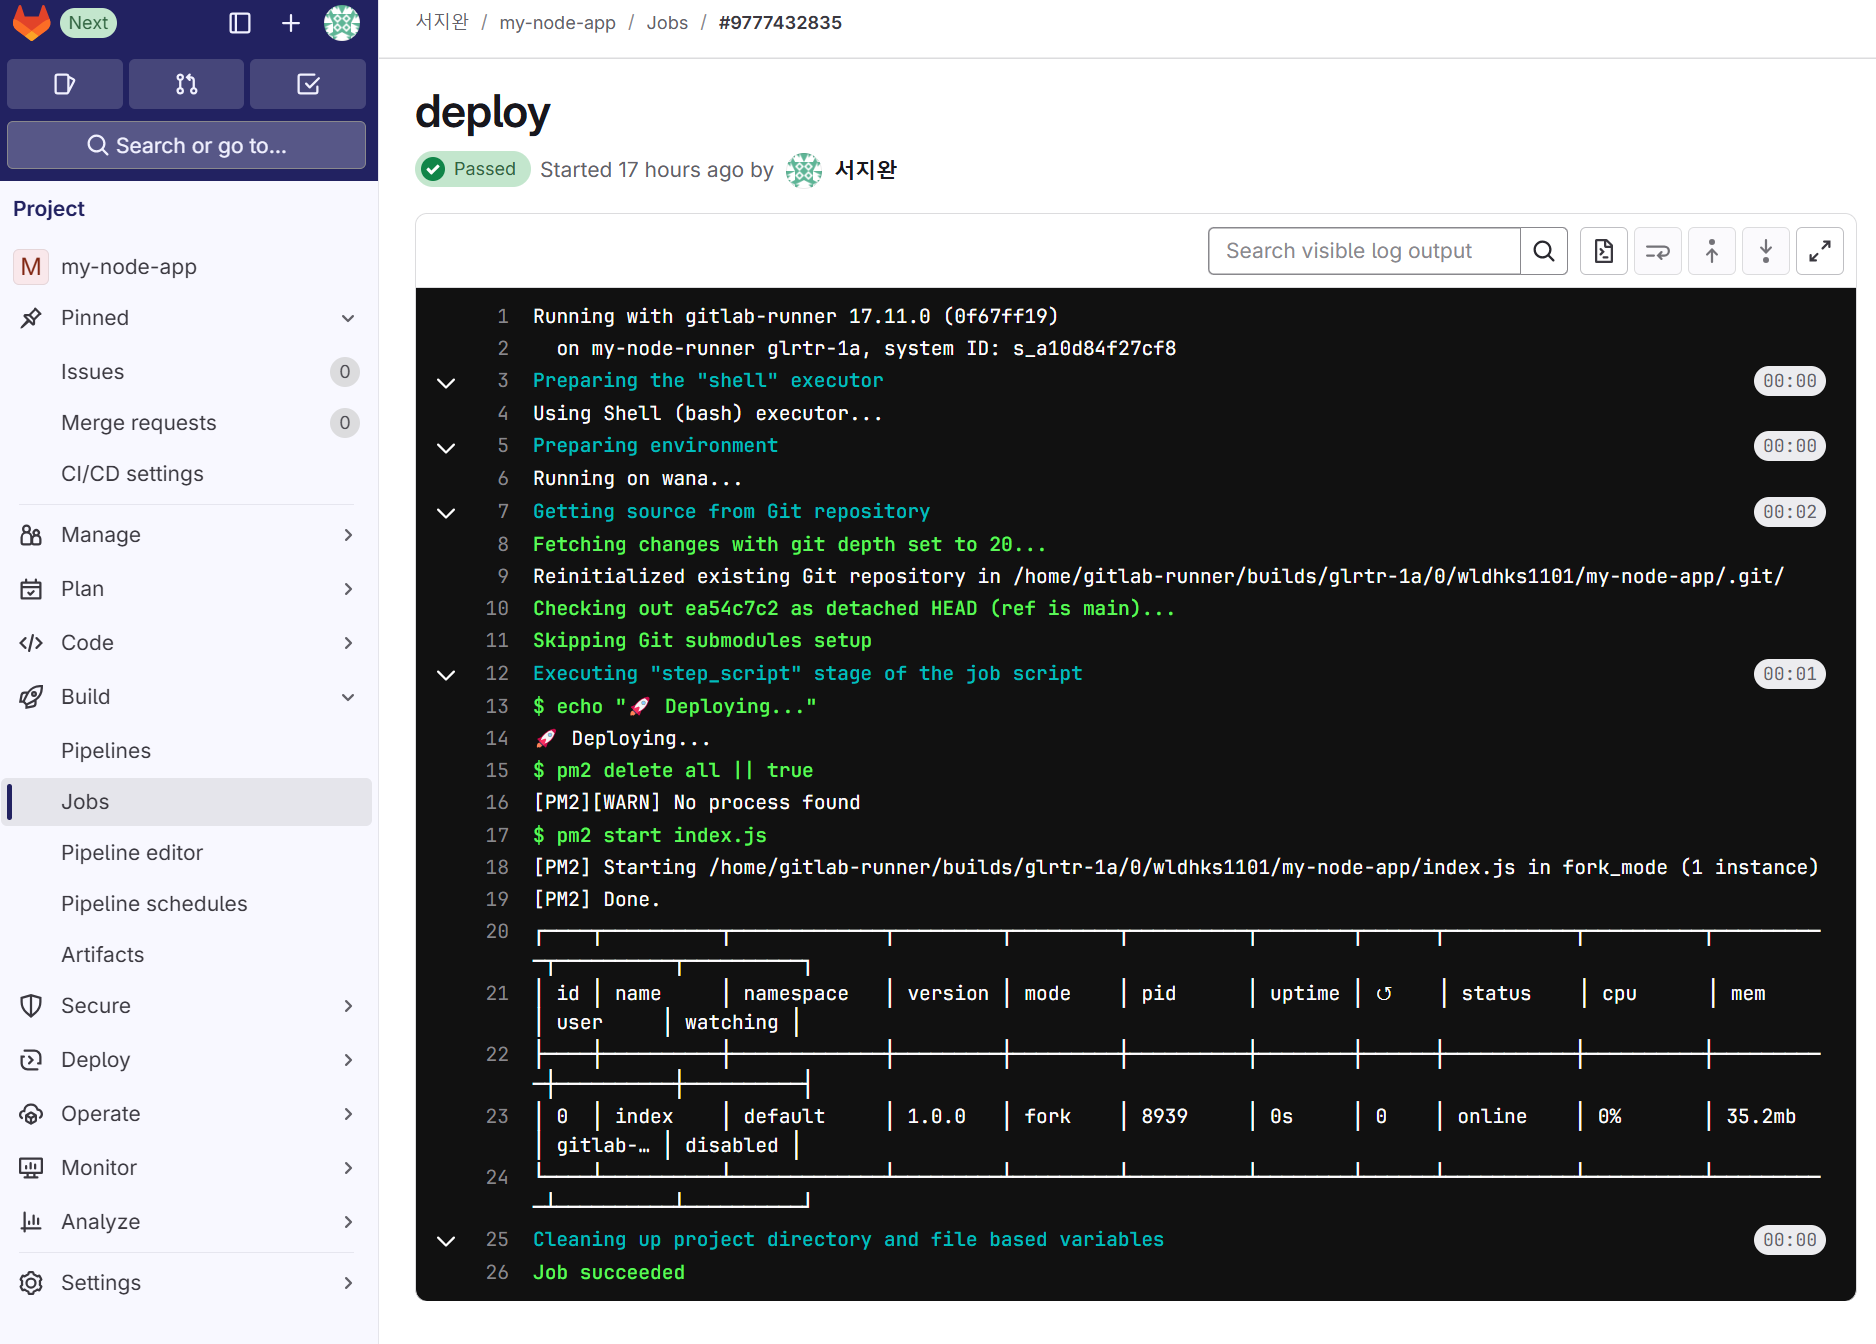
Task: Collapse the Preparing the shell executor section
Action: (x=446, y=382)
